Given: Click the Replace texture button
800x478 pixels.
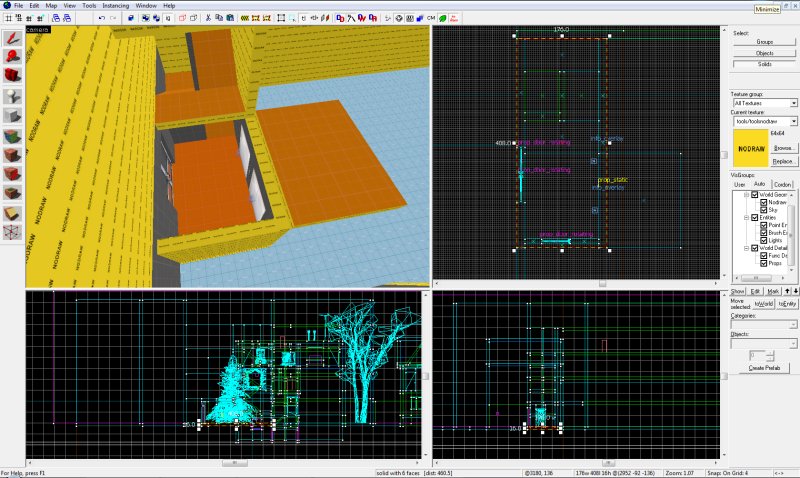Looking at the screenshot, I should click(x=783, y=161).
